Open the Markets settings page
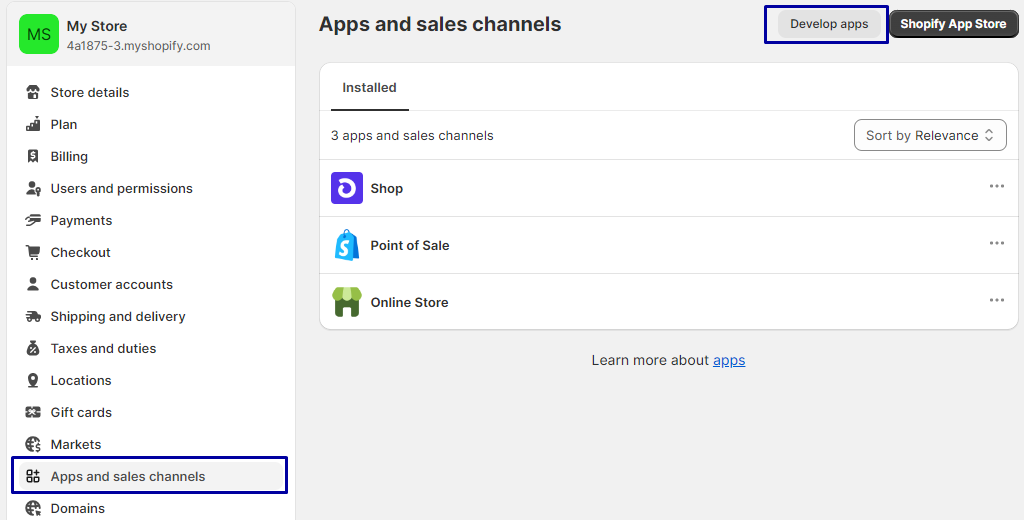 tap(76, 444)
